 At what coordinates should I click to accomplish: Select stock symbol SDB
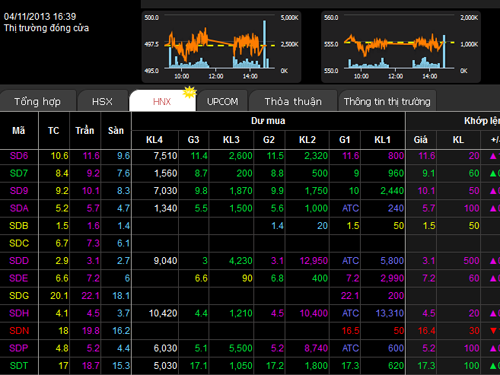[19, 226]
